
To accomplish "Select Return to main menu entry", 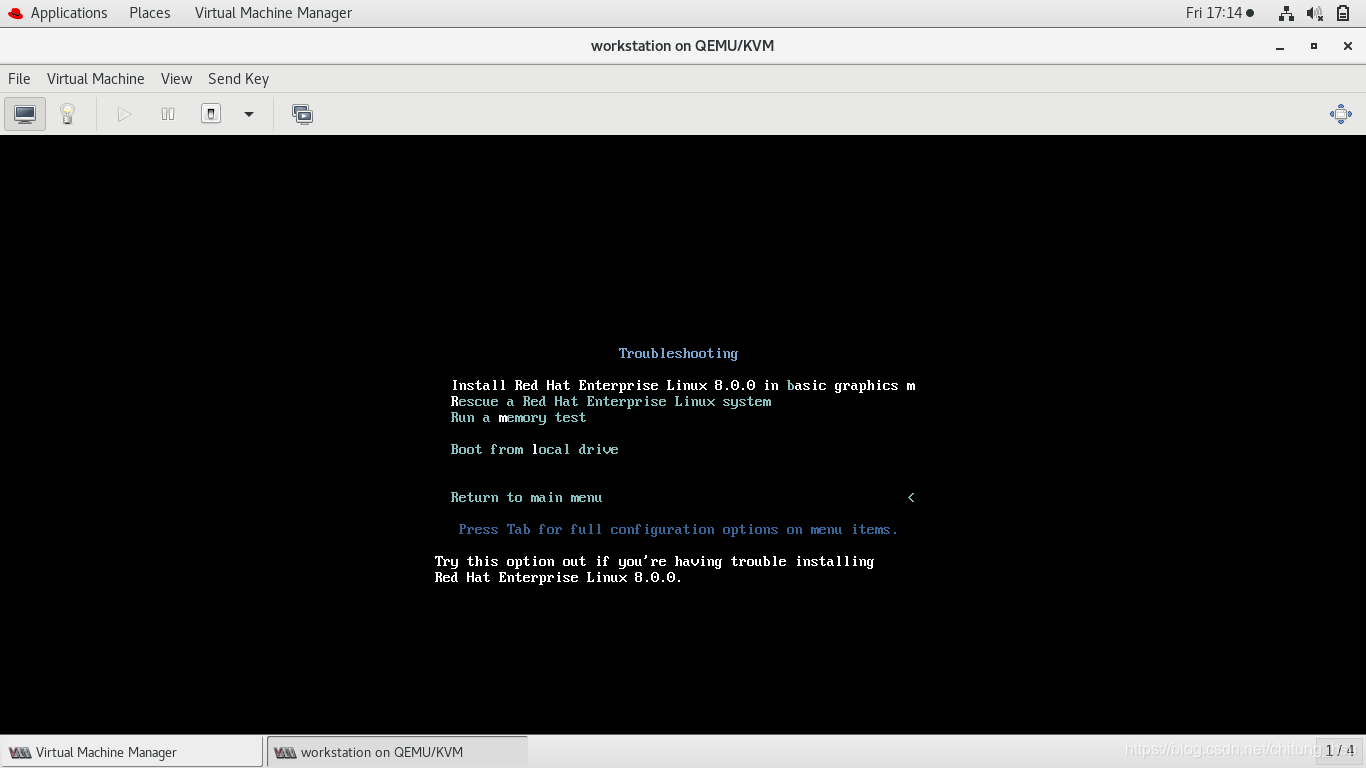I will 526,497.
